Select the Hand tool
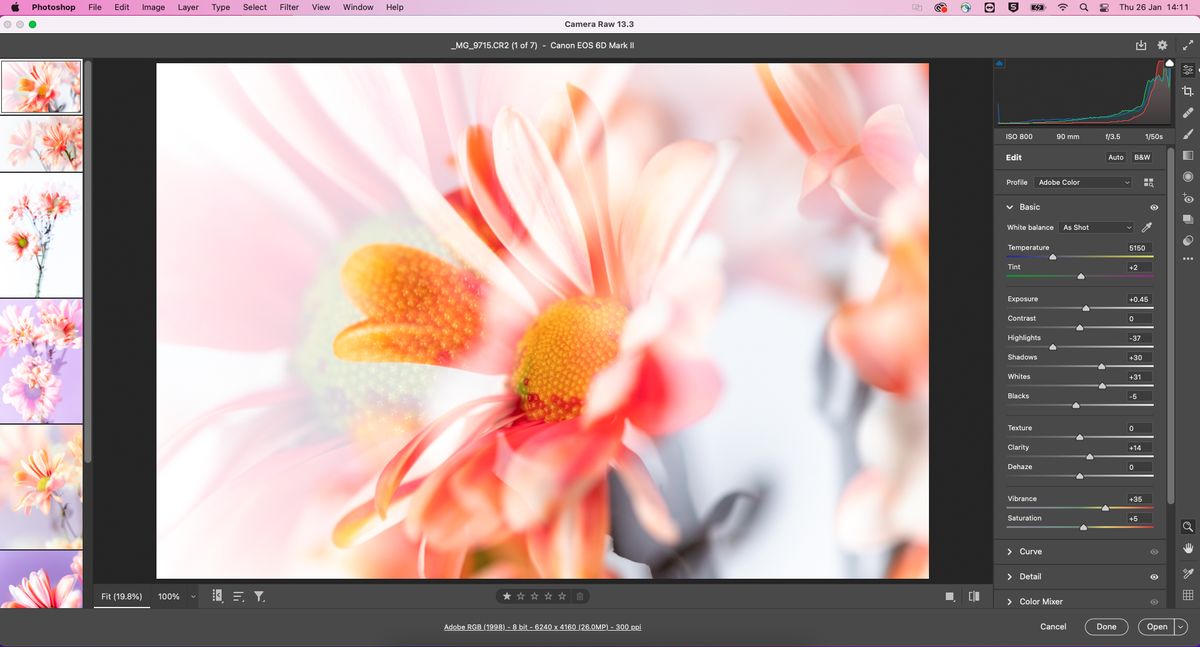This screenshot has height=647, width=1200. click(1190, 546)
